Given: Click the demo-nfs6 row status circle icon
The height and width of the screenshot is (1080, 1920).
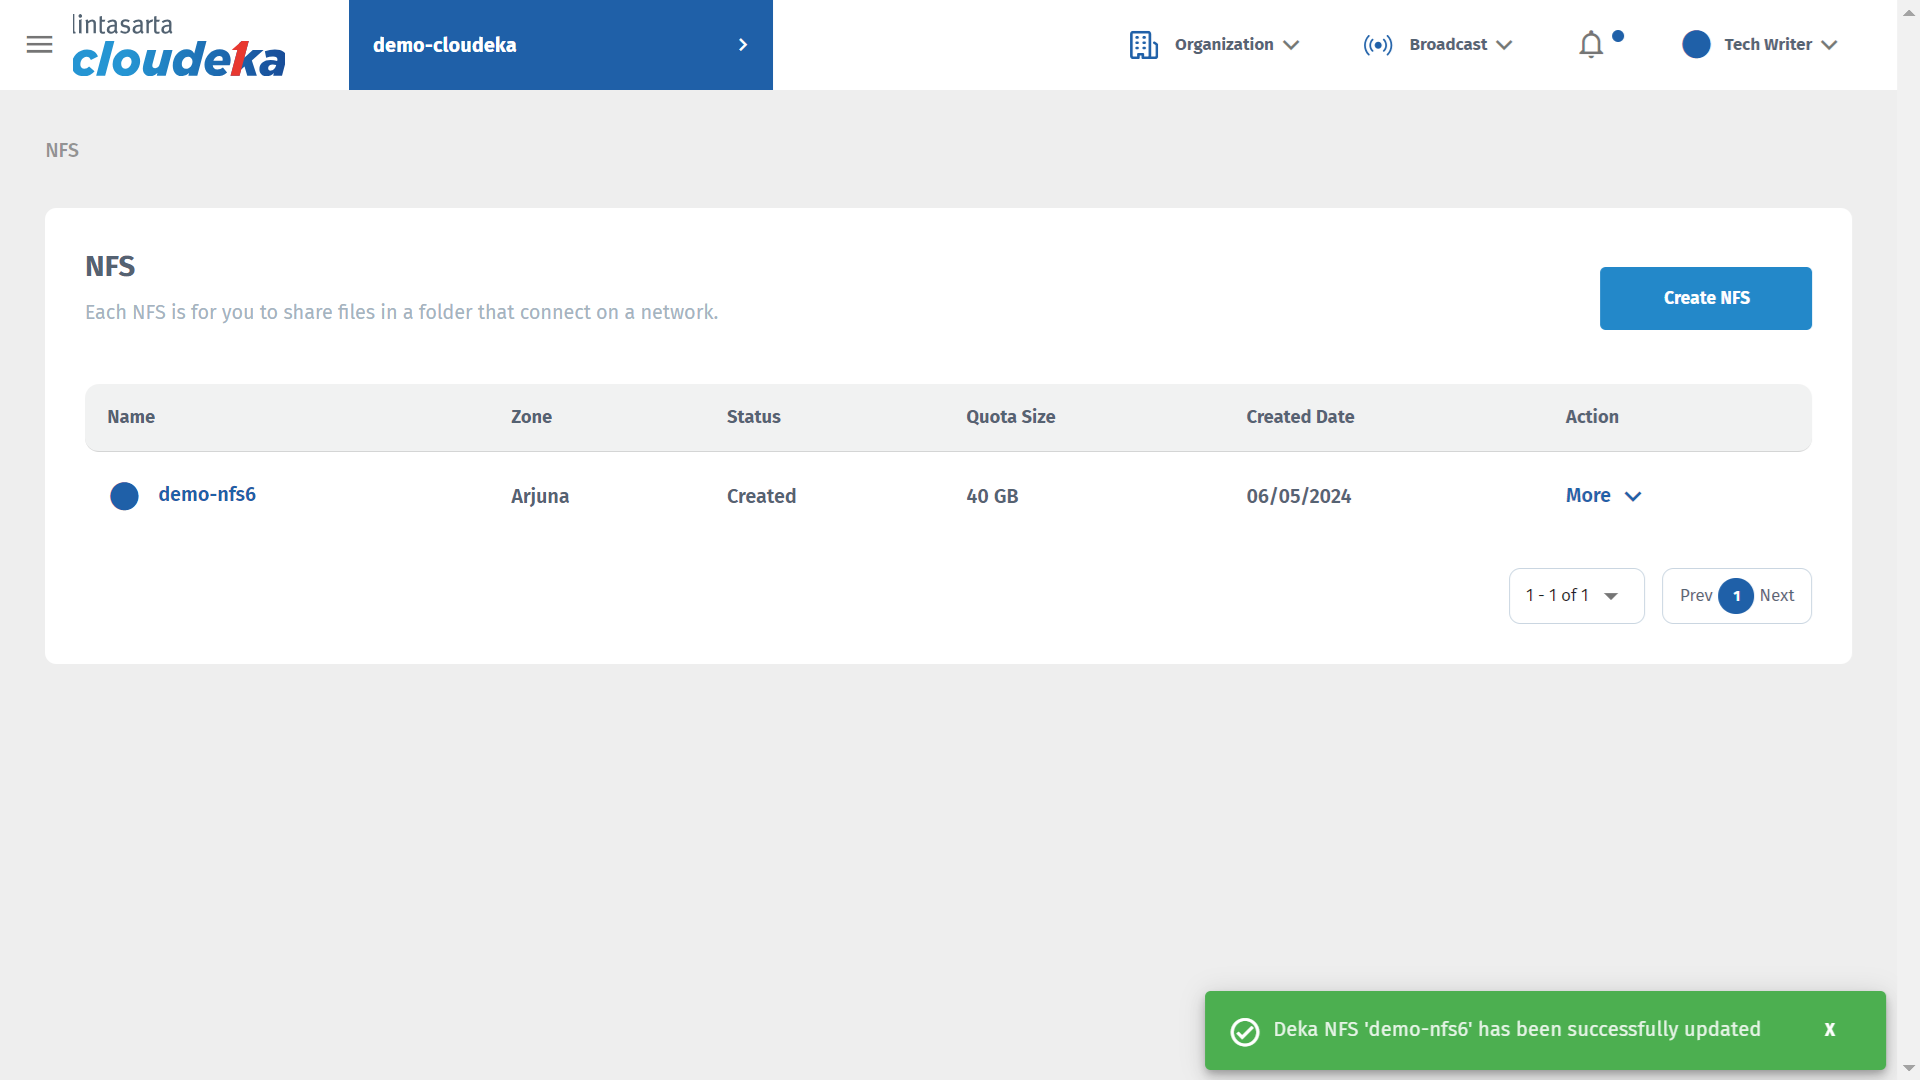Looking at the screenshot, I should tap(124, 496).
